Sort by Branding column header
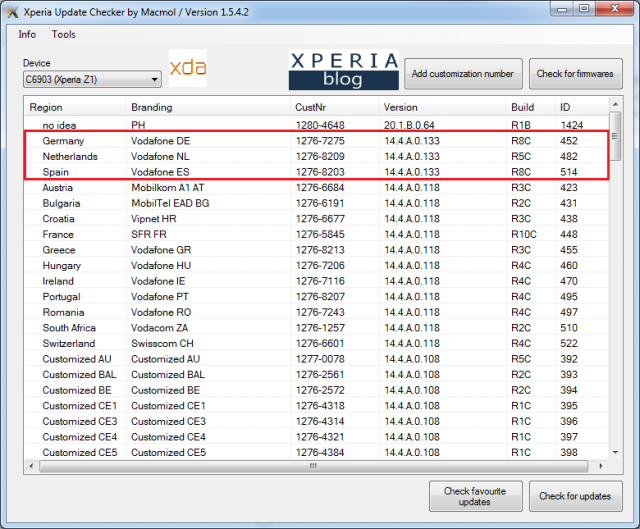The height and width of the screenshot is (529, 640). pos(208,107)
